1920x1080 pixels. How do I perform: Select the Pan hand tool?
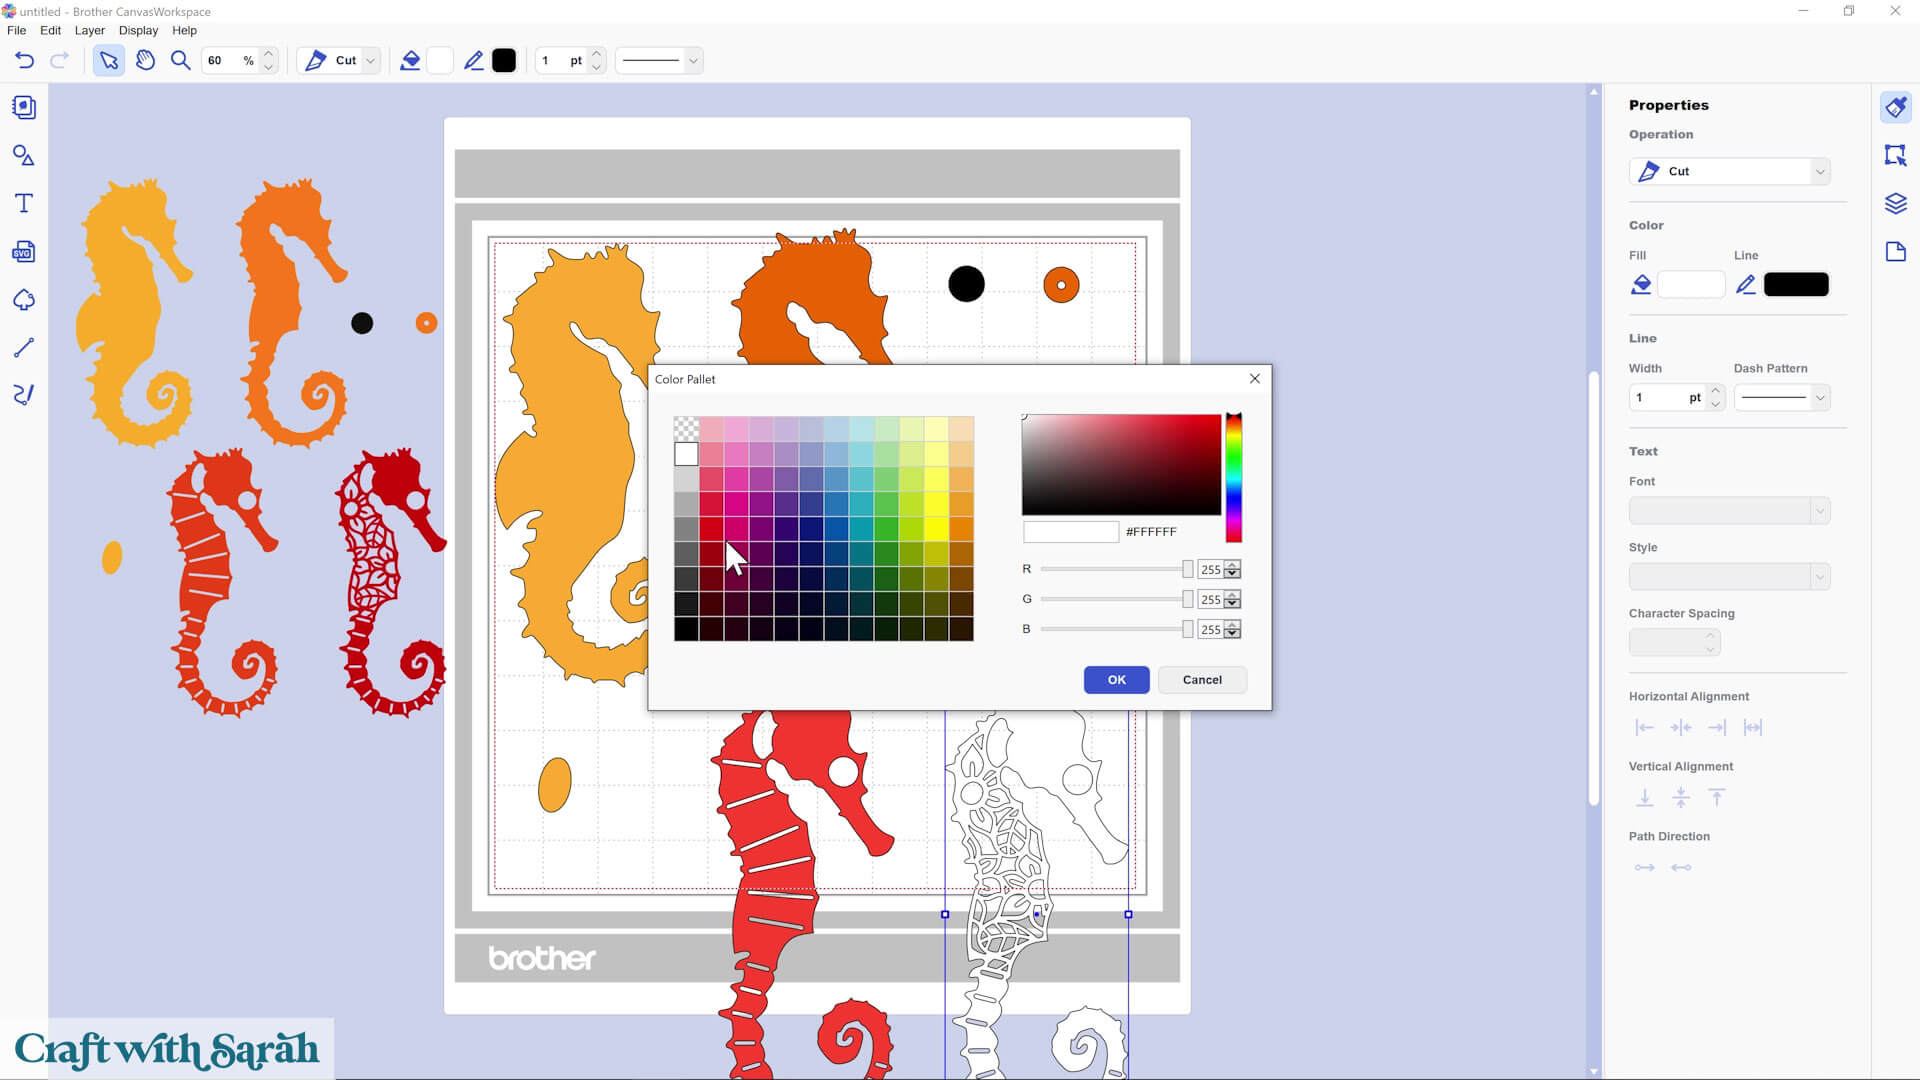[x=145, y=60]
